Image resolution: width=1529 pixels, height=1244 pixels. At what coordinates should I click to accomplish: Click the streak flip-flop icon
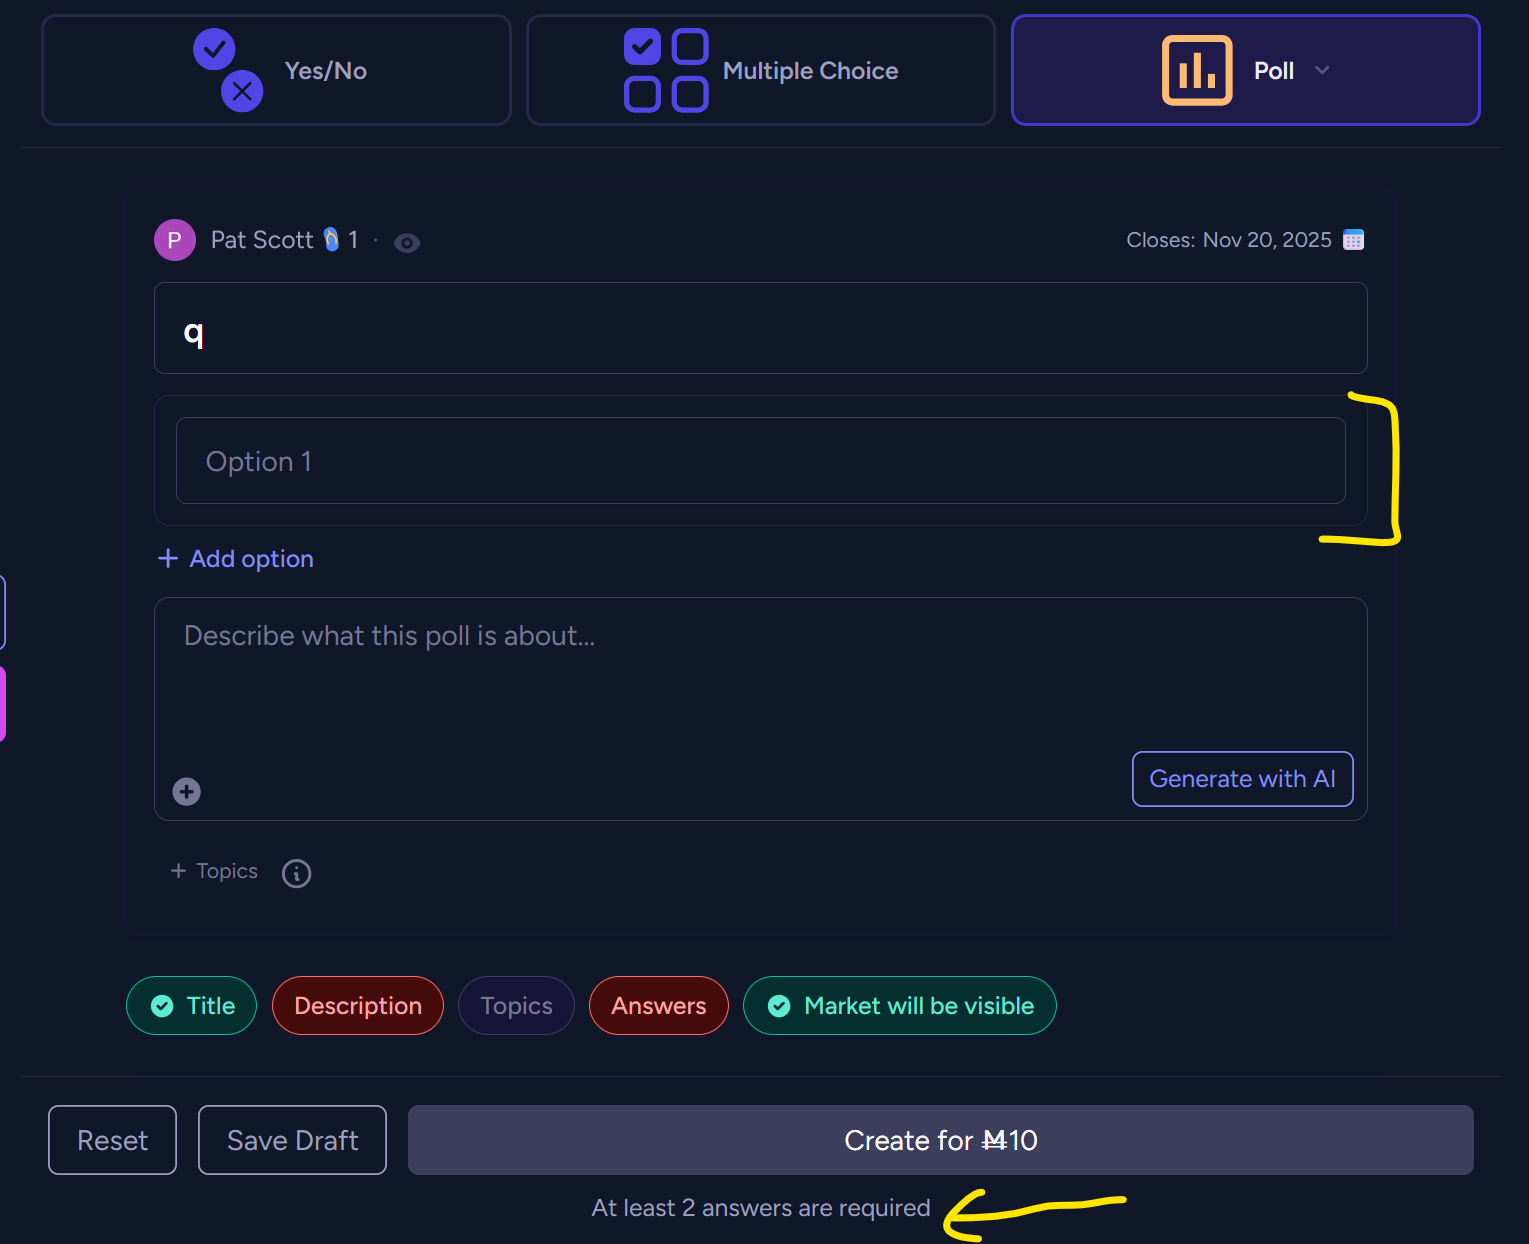pos(331,240)
